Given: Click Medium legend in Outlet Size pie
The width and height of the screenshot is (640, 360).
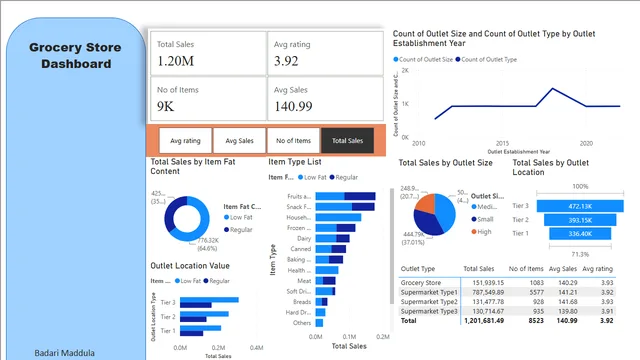Looking at the screenshot, I should [484, 207].
